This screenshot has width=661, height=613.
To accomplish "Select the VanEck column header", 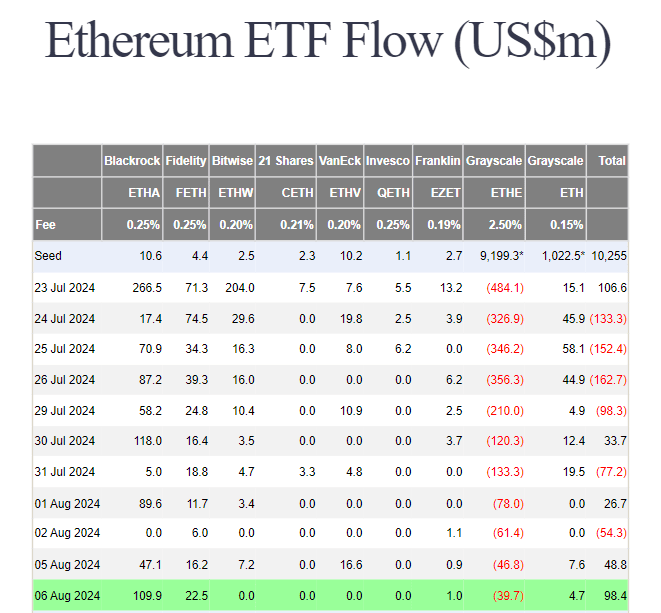I will (340, 160).
